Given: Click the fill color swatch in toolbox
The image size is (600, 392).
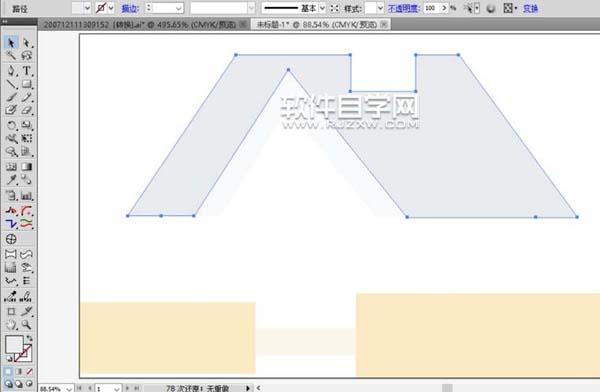Looking at the screenshot, I should 14,344.
